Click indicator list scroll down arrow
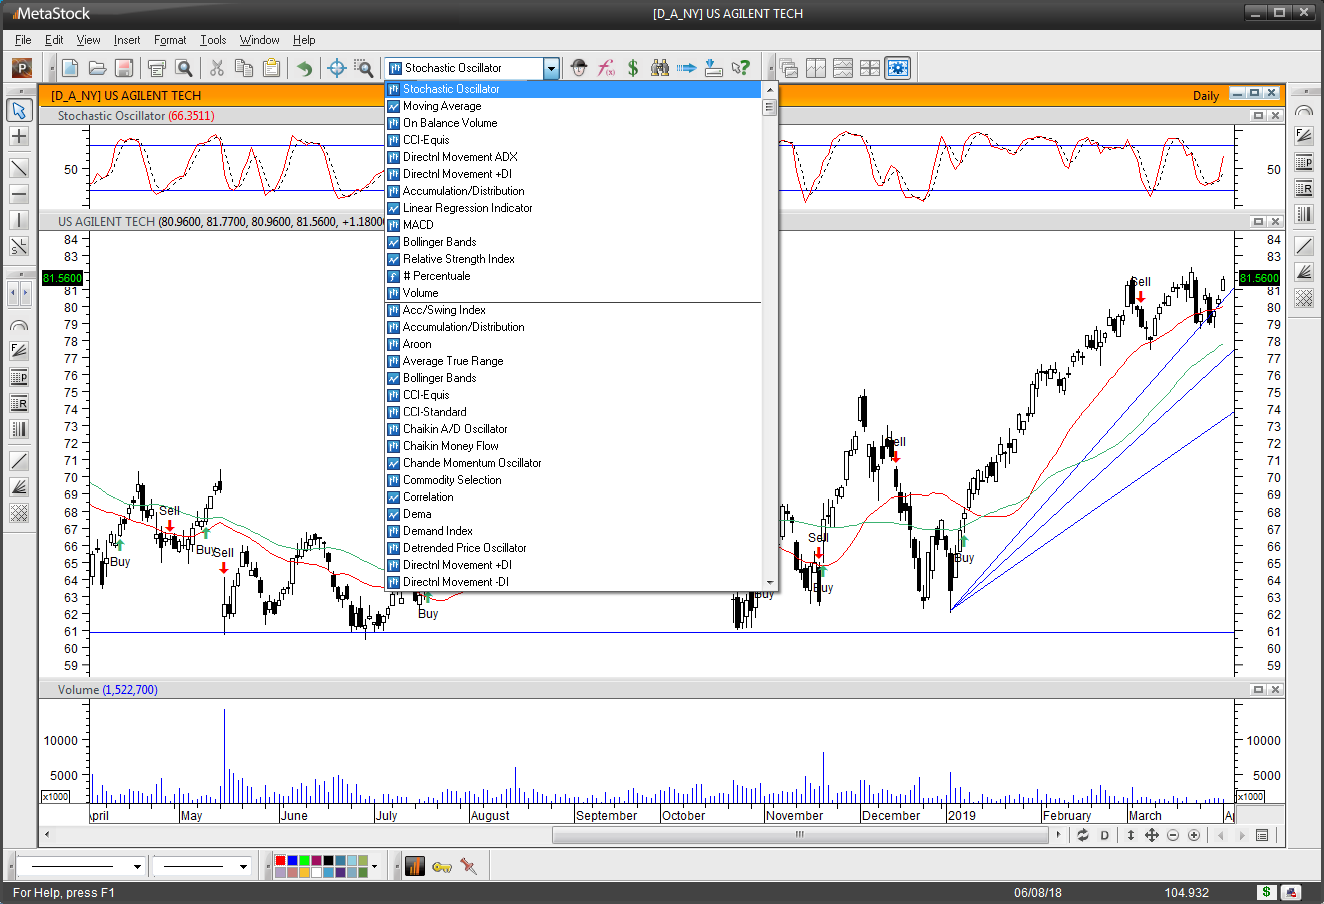This screenshot has height=904, width=1324. coord(769,582)
